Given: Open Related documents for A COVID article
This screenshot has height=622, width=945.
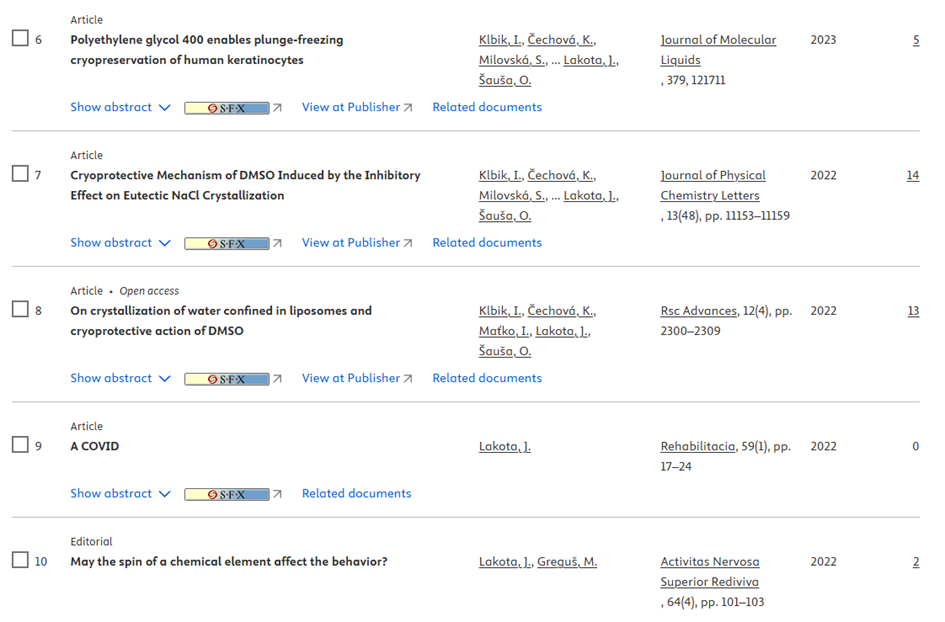Looking at the screenshot, I should tap(356, 494).
